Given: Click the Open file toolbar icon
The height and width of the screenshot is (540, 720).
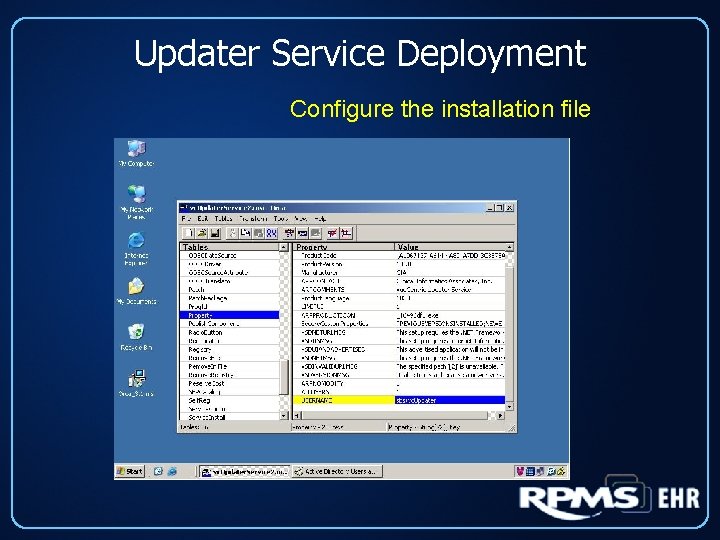Looking at the screenshot, I should 202,233.
